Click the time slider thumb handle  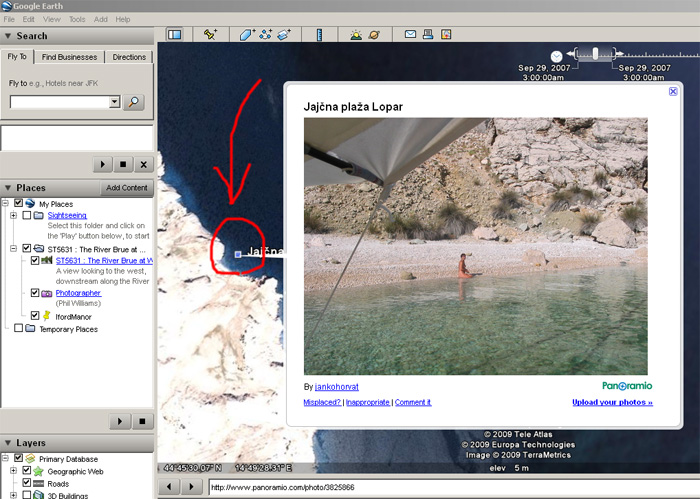pos(595,53)
